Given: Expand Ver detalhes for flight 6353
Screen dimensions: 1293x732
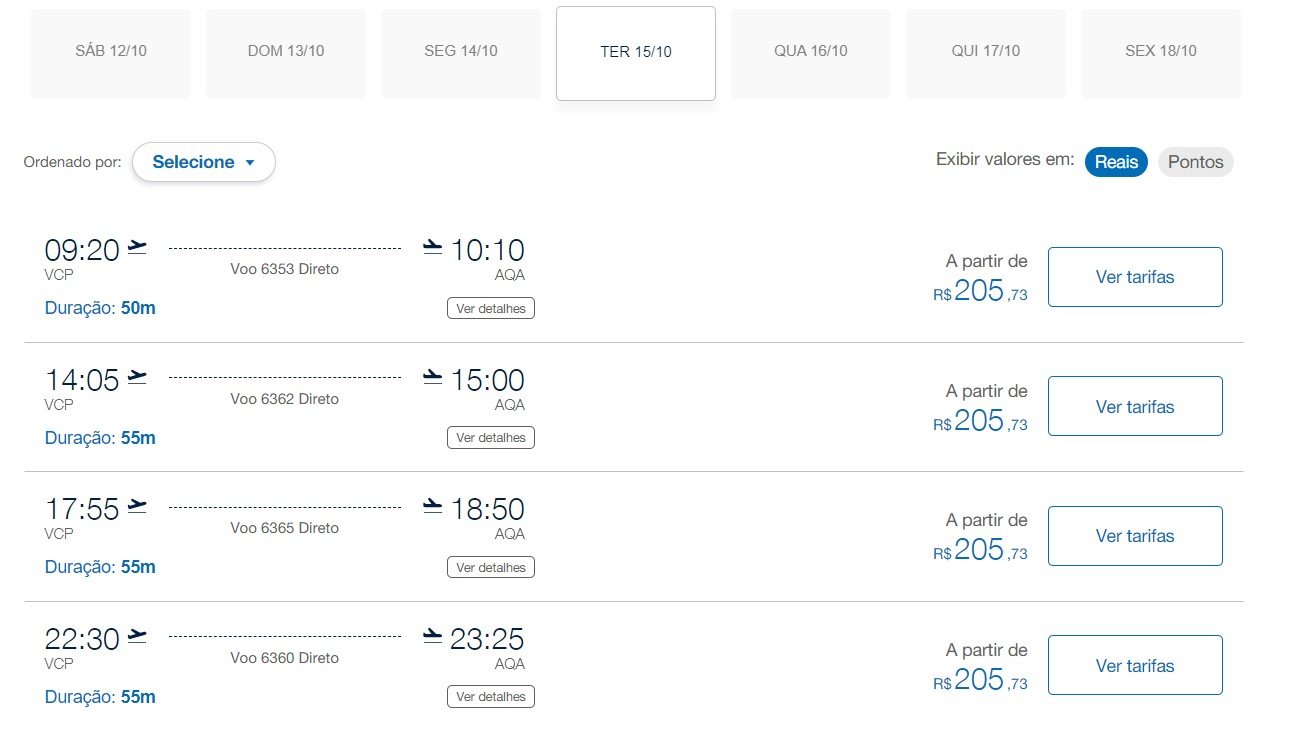Looking at the screenshot, I should click(491, 308).
